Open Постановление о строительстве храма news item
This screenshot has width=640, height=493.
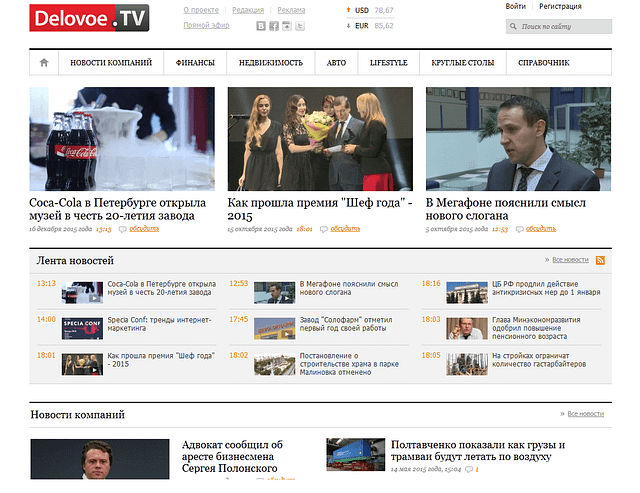coord(349,364)
